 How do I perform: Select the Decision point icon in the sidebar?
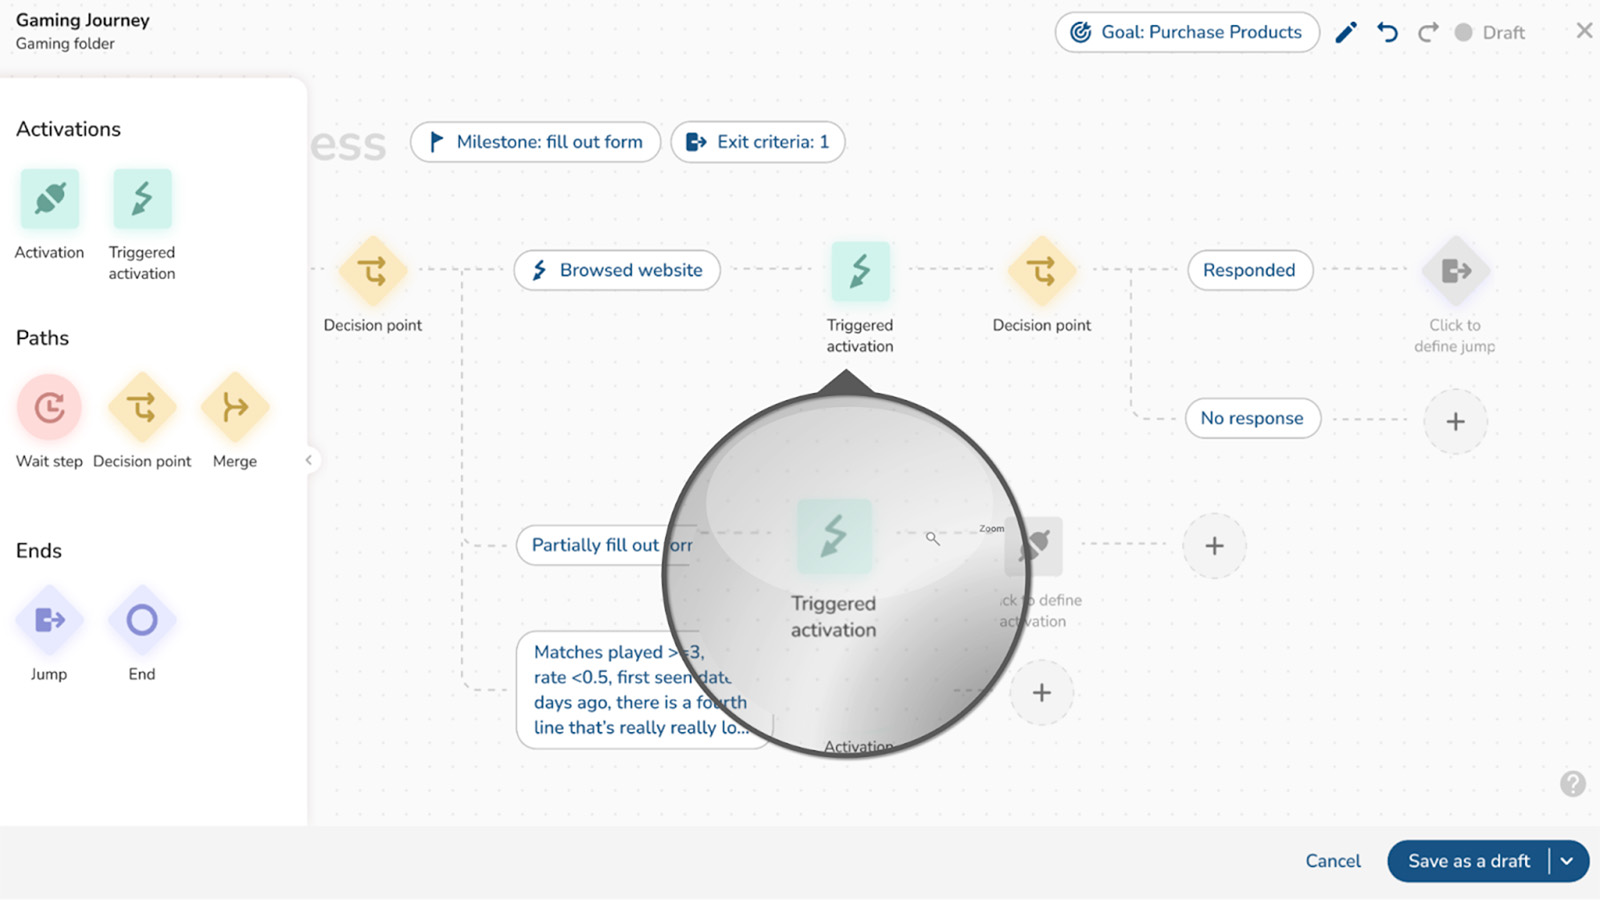click(x=141, y=407)
